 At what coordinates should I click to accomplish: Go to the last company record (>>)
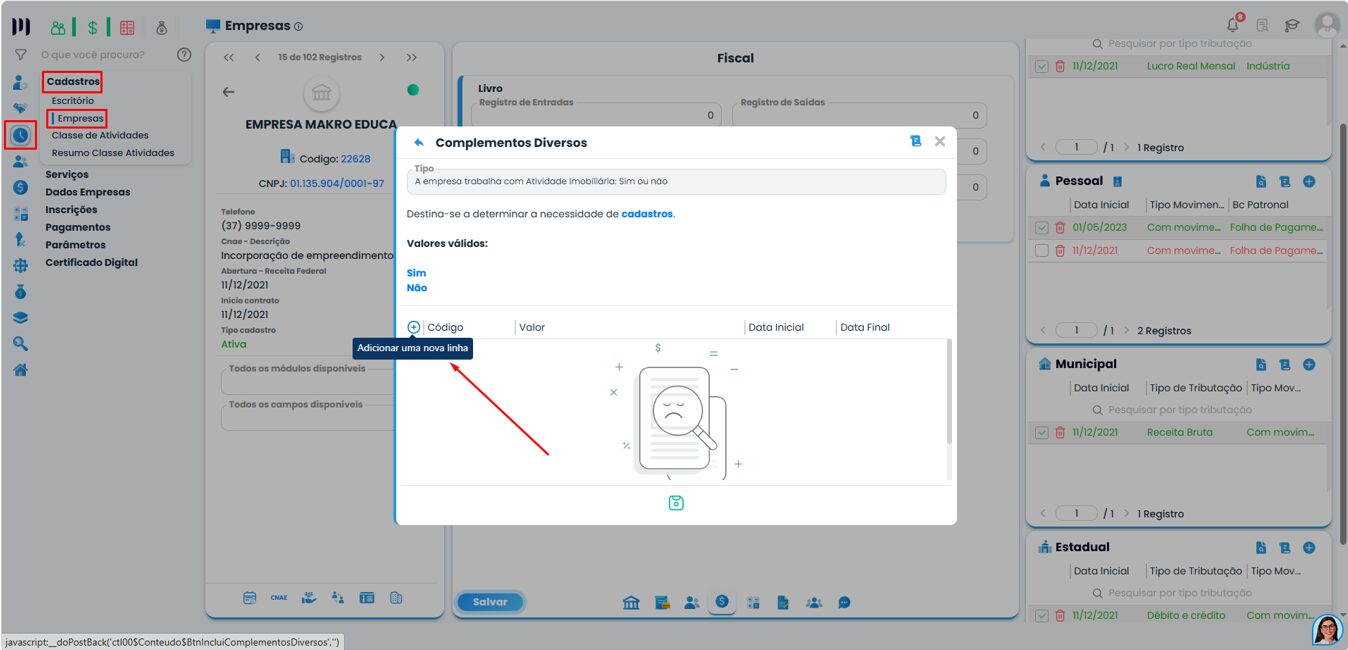click(x=412, y=57)
